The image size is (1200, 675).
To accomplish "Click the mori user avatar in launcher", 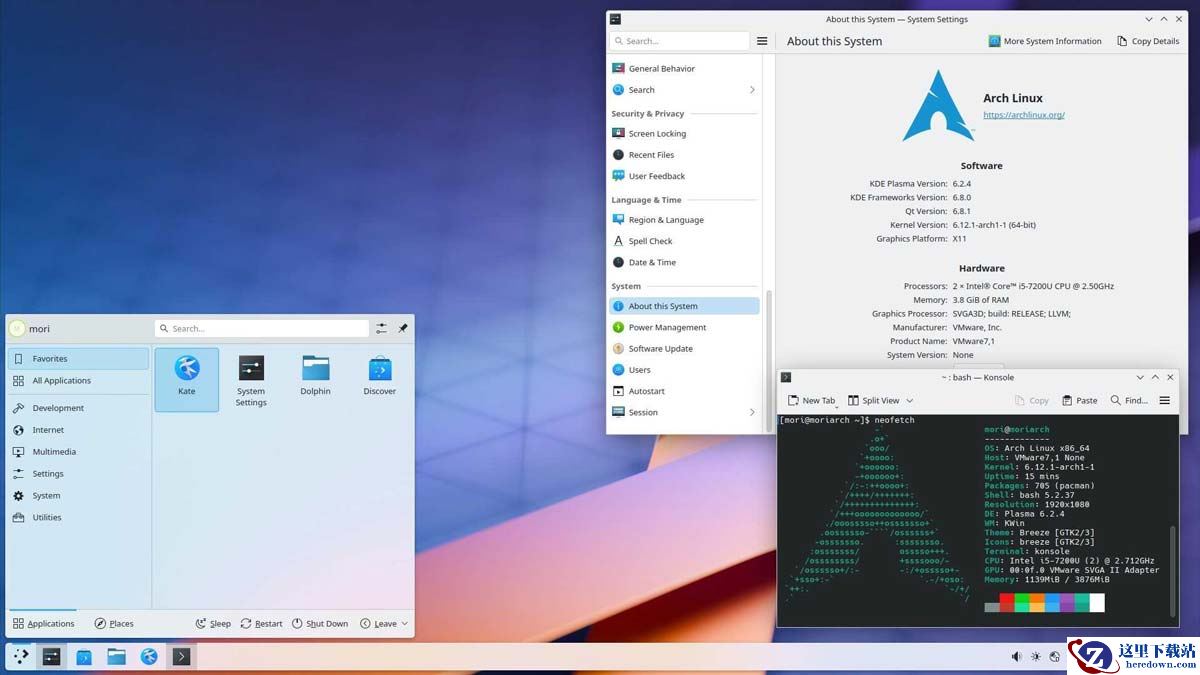I will (17, 329).
